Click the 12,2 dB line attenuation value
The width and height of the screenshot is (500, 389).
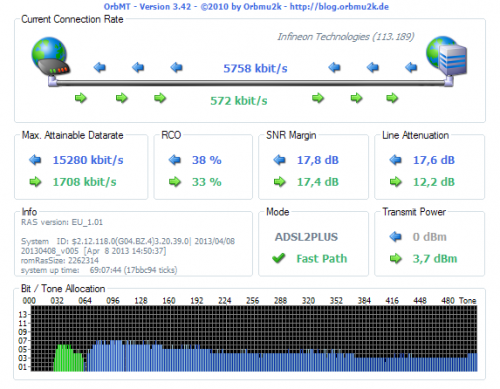click(x=434, y=182)
